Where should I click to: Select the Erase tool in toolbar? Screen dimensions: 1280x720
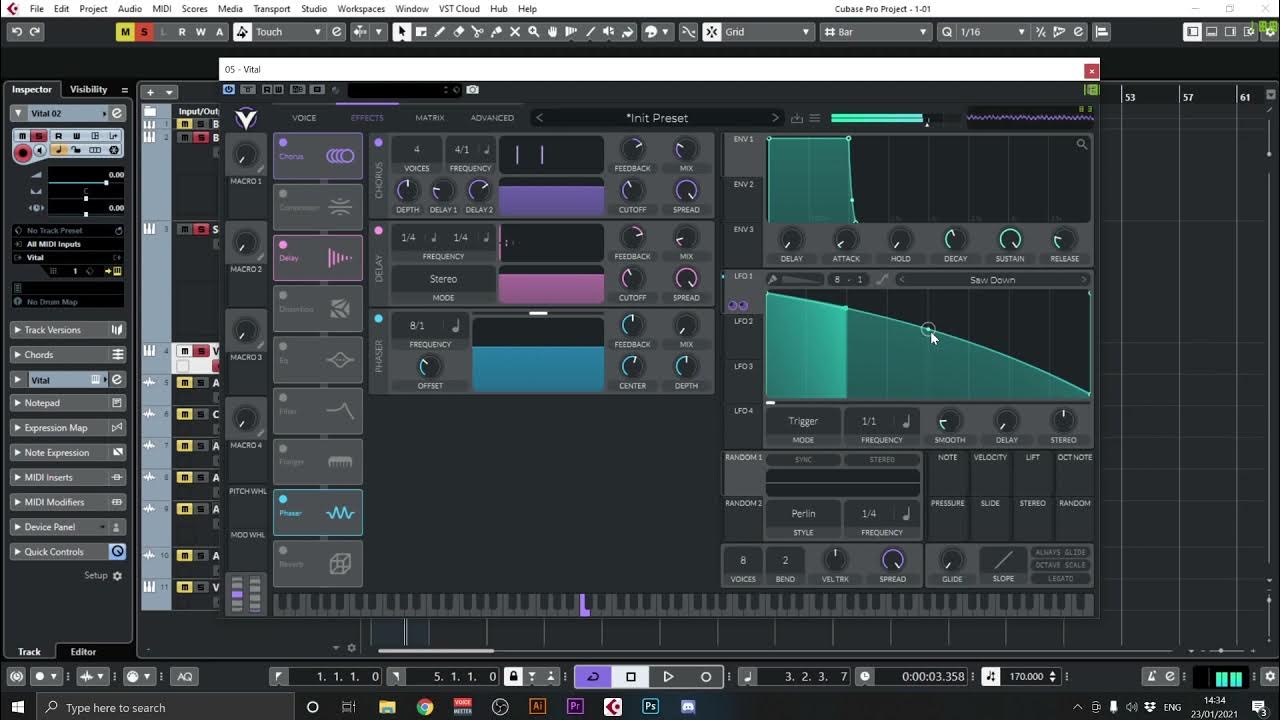pyautogui.click(x=458, y=32)
